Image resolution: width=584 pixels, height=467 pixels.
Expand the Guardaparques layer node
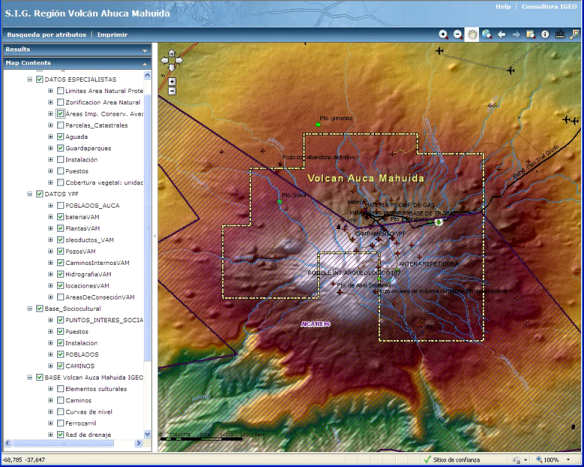(50, 148)
